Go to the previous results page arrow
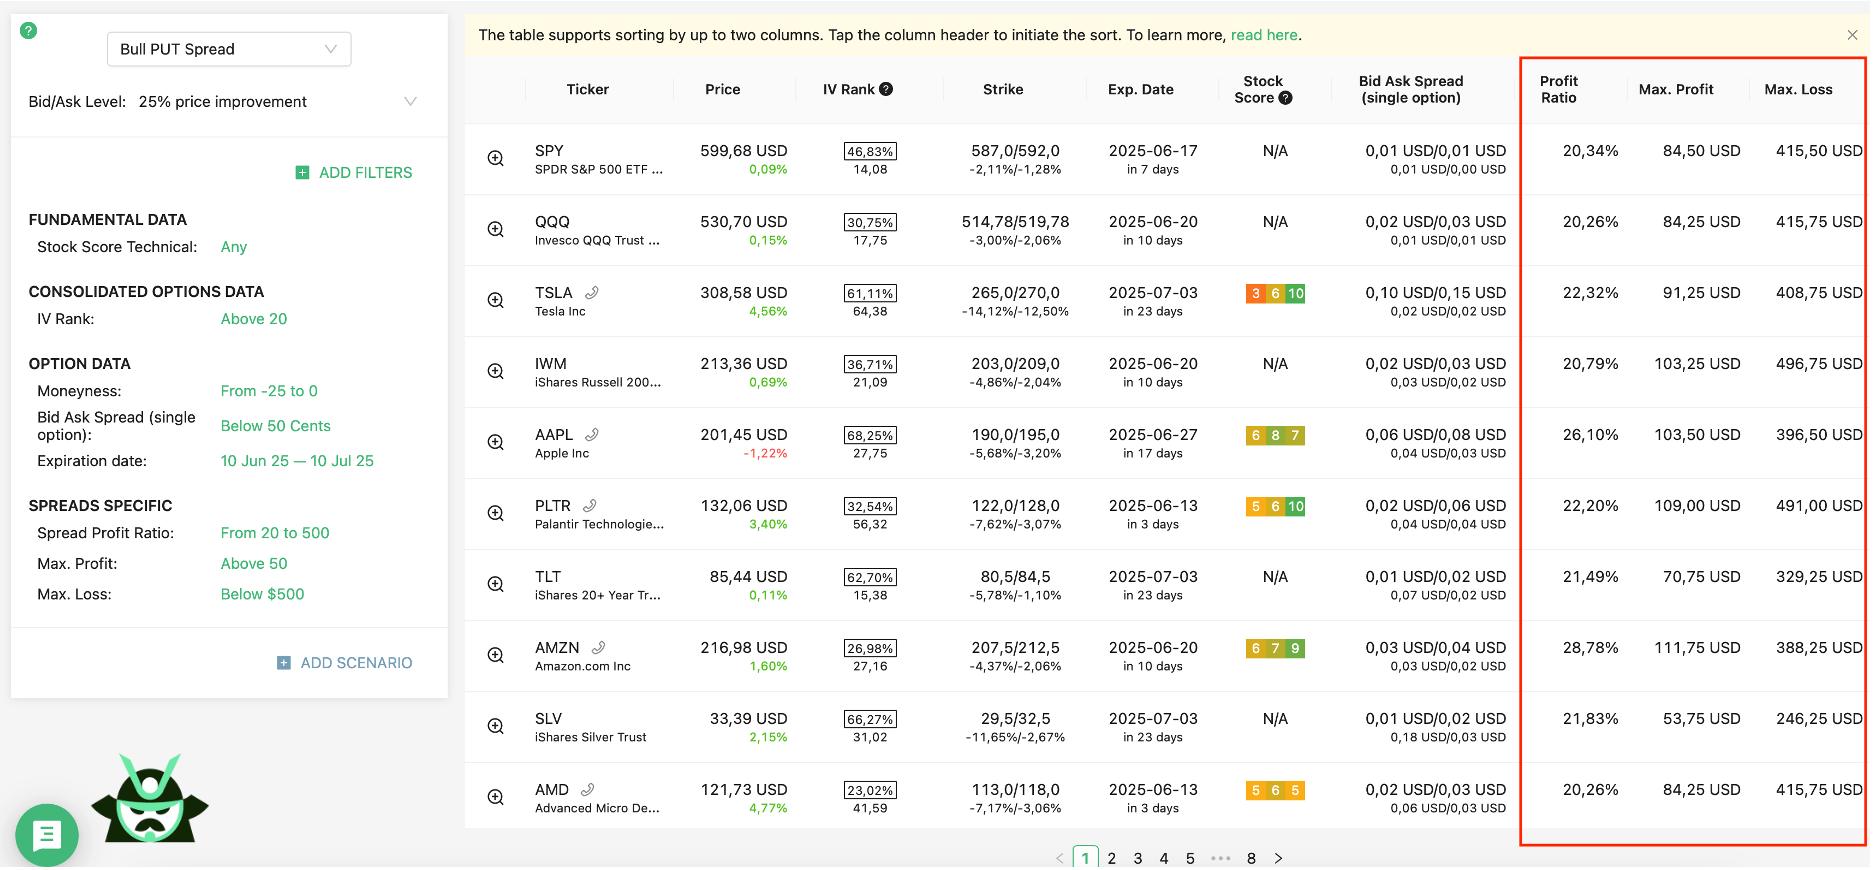 click(1060, 859)
